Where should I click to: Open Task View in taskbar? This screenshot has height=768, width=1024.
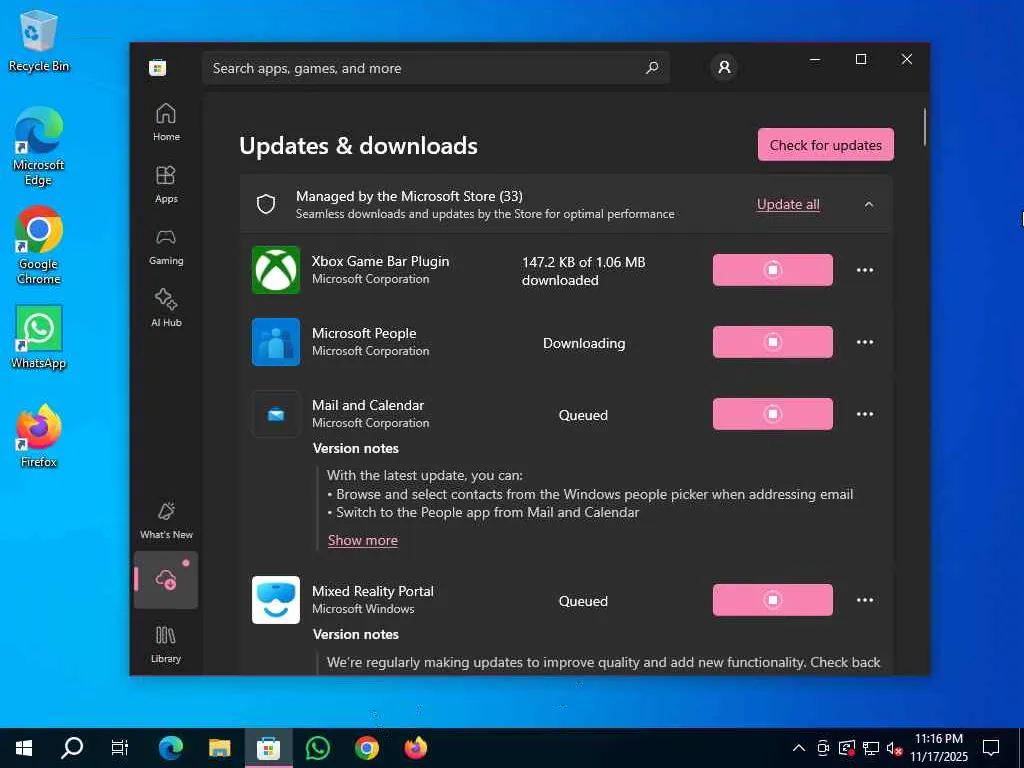[x=120, y=748]
